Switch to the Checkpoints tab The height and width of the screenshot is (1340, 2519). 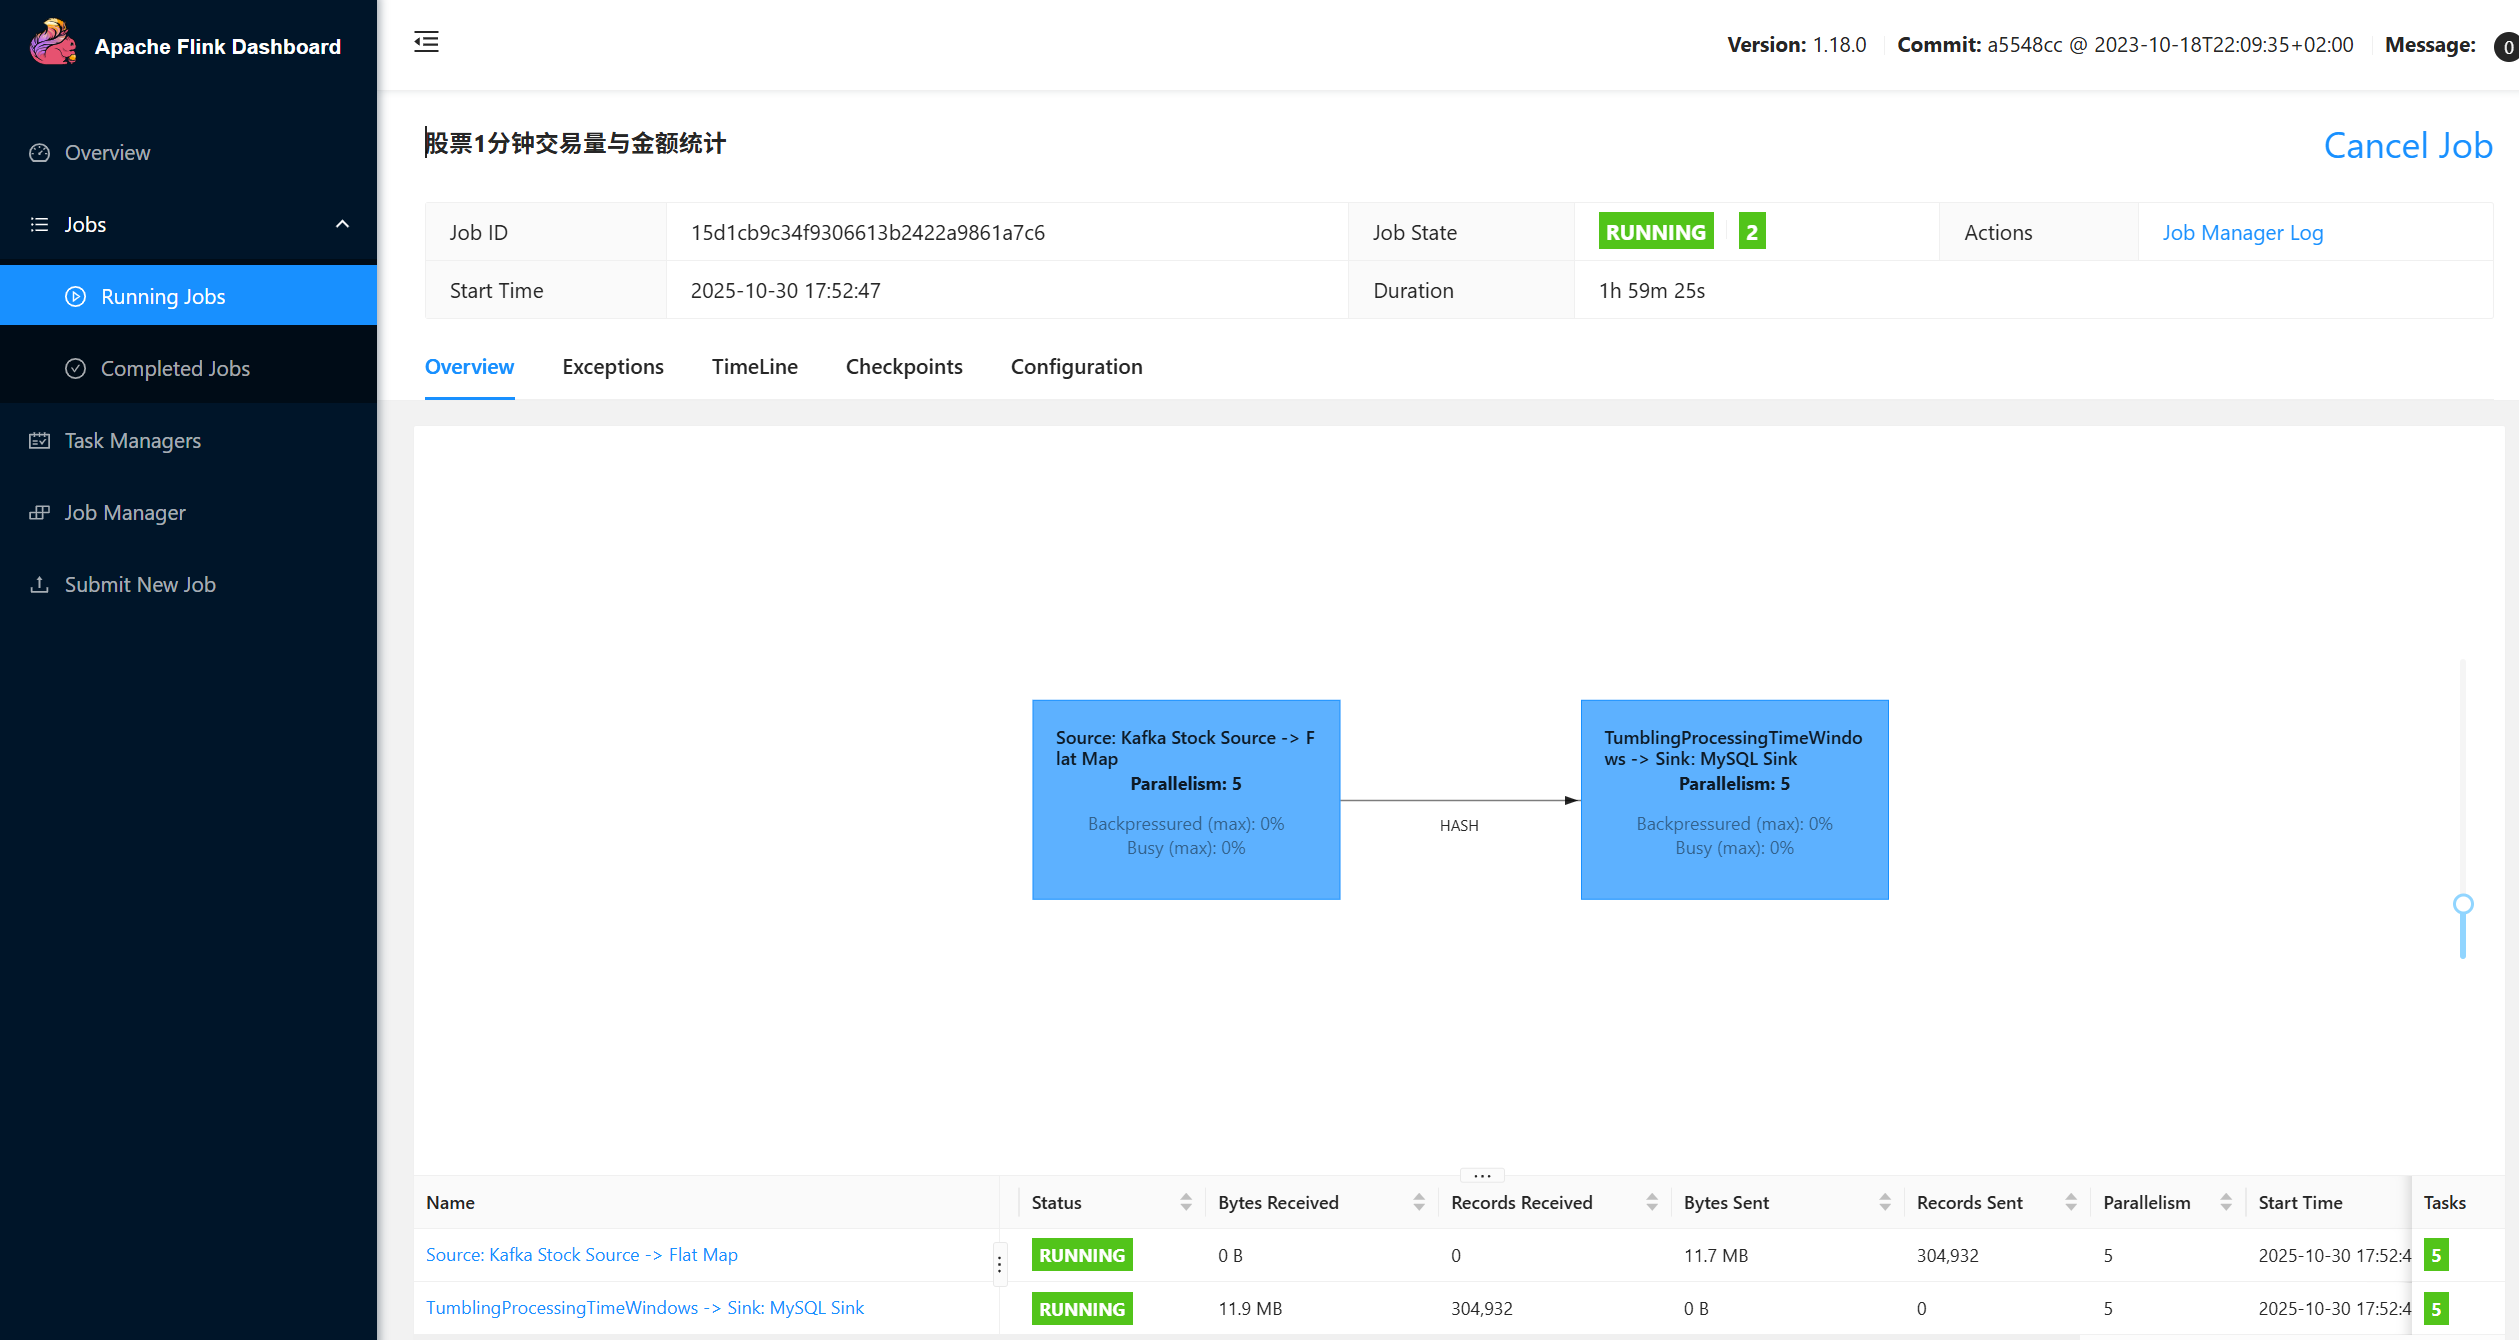[904, 367]
